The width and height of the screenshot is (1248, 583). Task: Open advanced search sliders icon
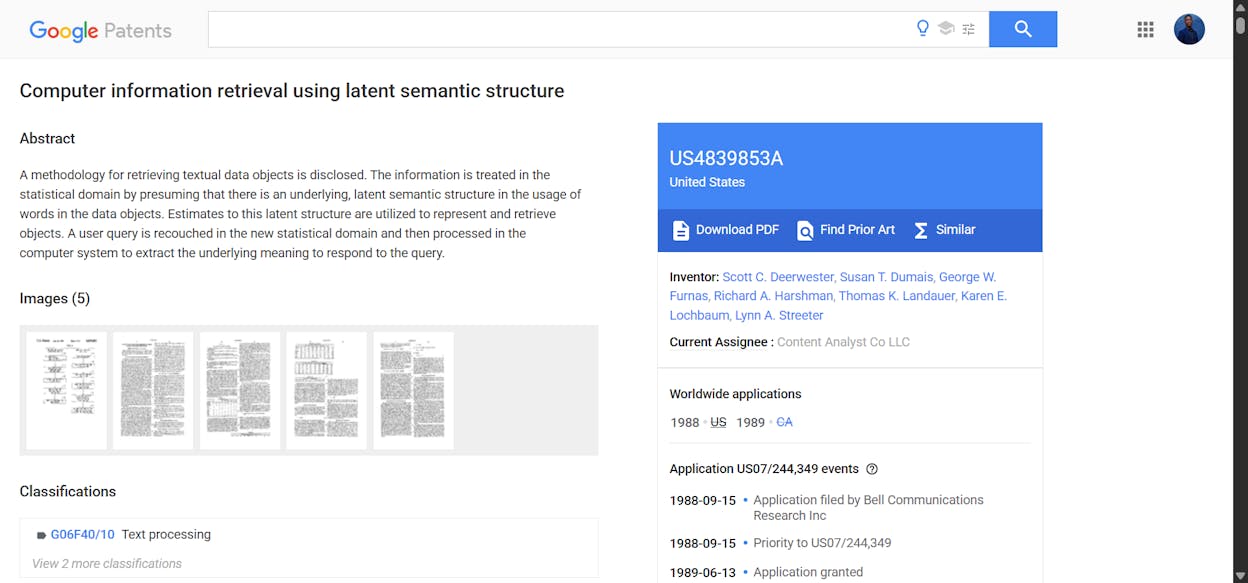968,29
